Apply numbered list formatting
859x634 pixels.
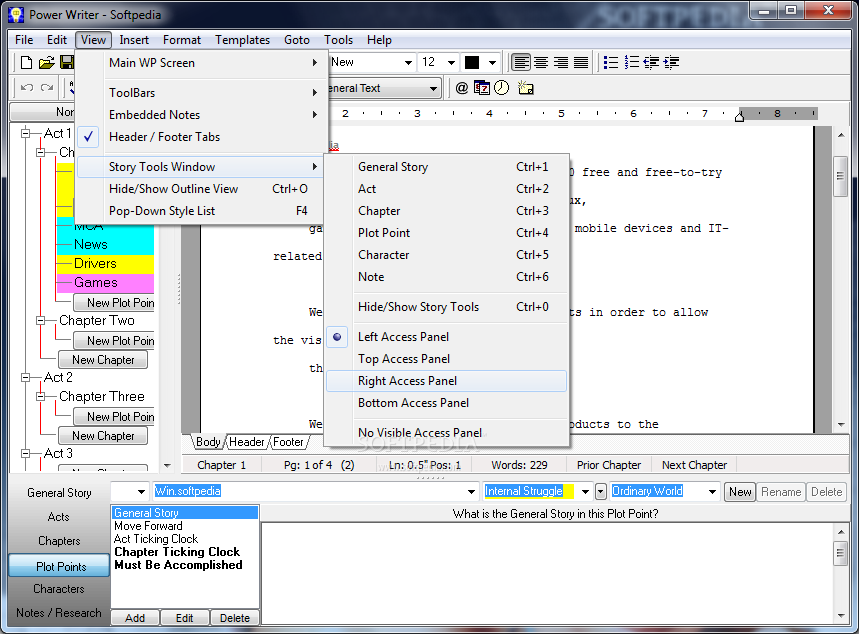631,62
